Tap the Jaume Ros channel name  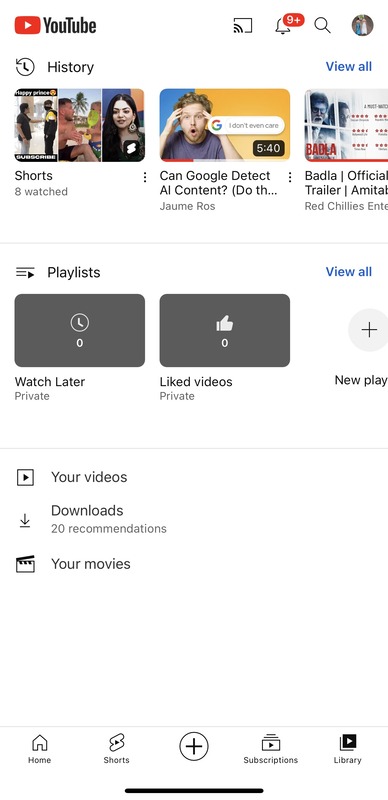point(187,206)
